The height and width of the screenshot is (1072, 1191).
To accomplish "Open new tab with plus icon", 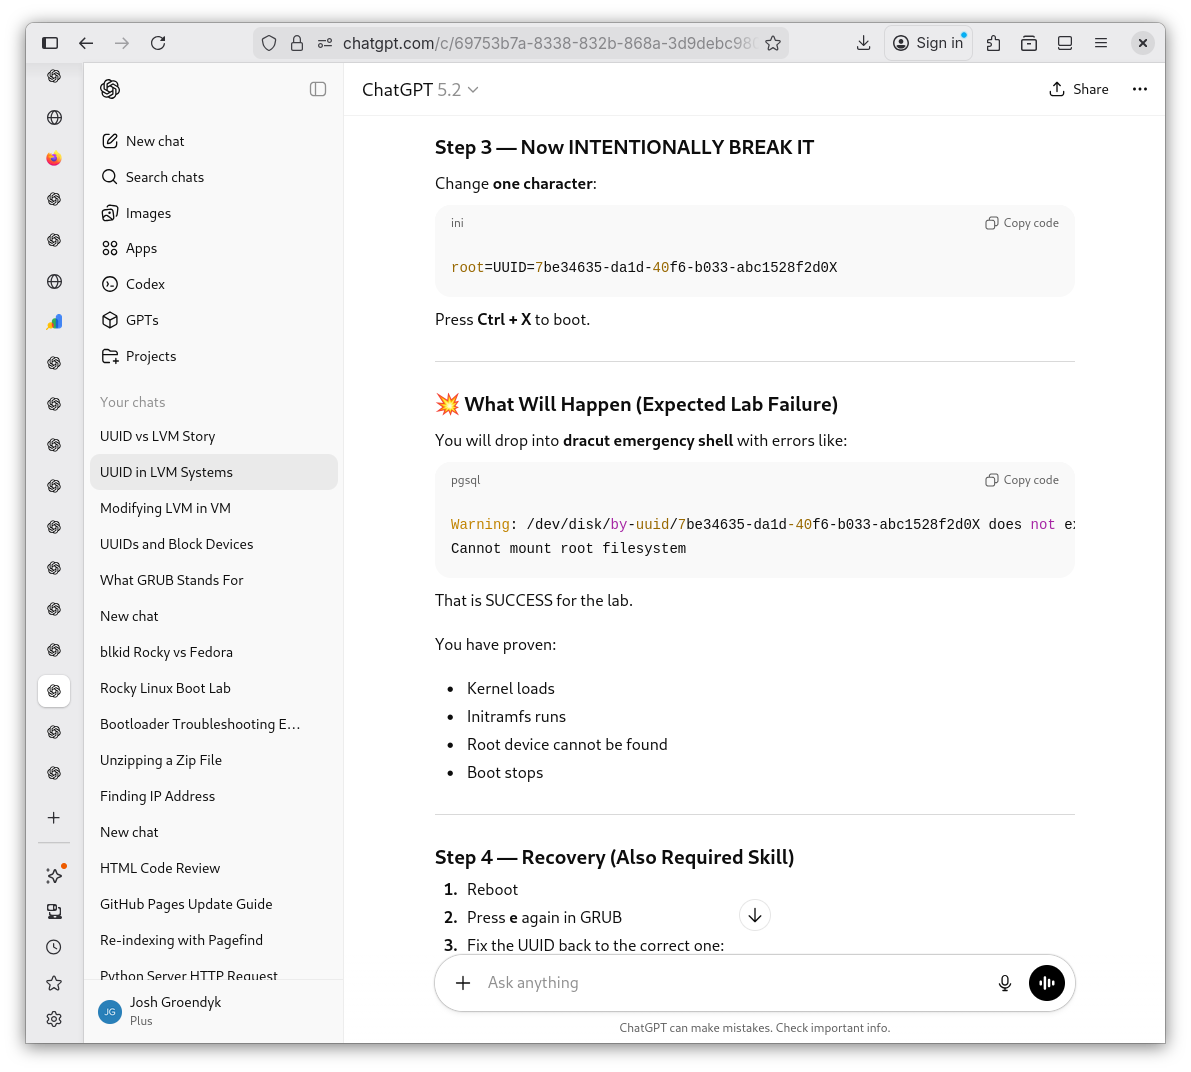I will [x=54, y=817].
